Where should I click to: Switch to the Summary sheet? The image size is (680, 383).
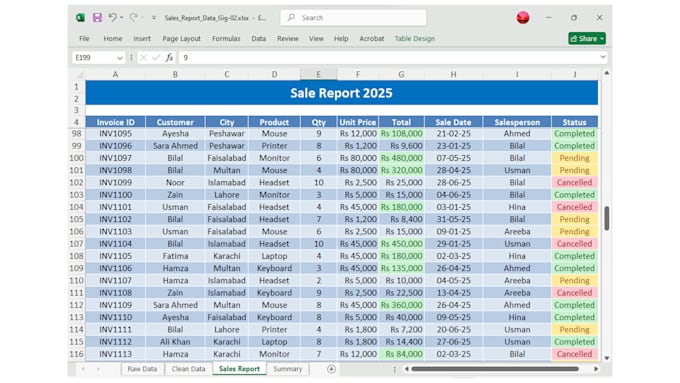tap(288, 369)
